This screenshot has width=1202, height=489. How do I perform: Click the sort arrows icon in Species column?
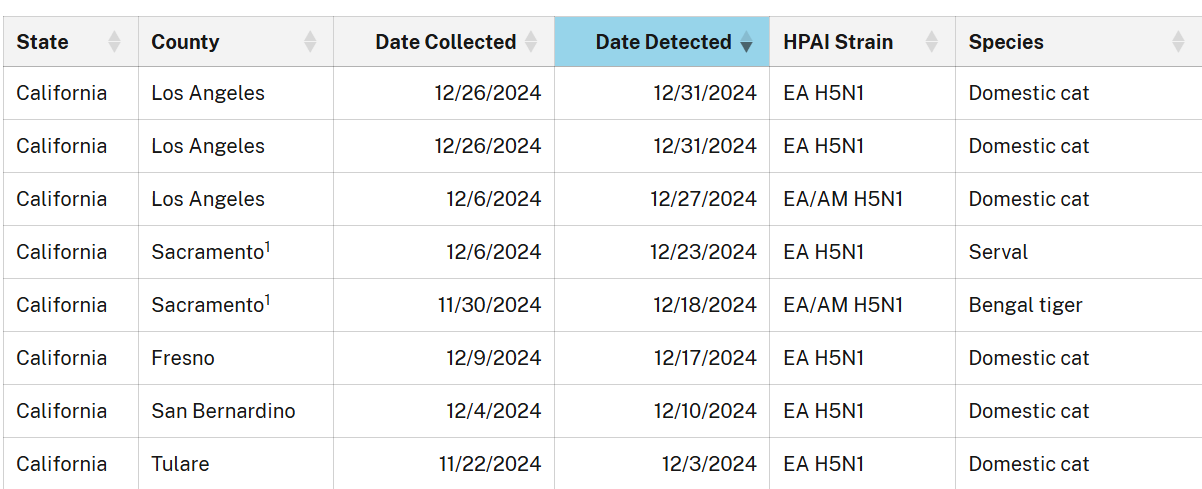pos(1178,42)
